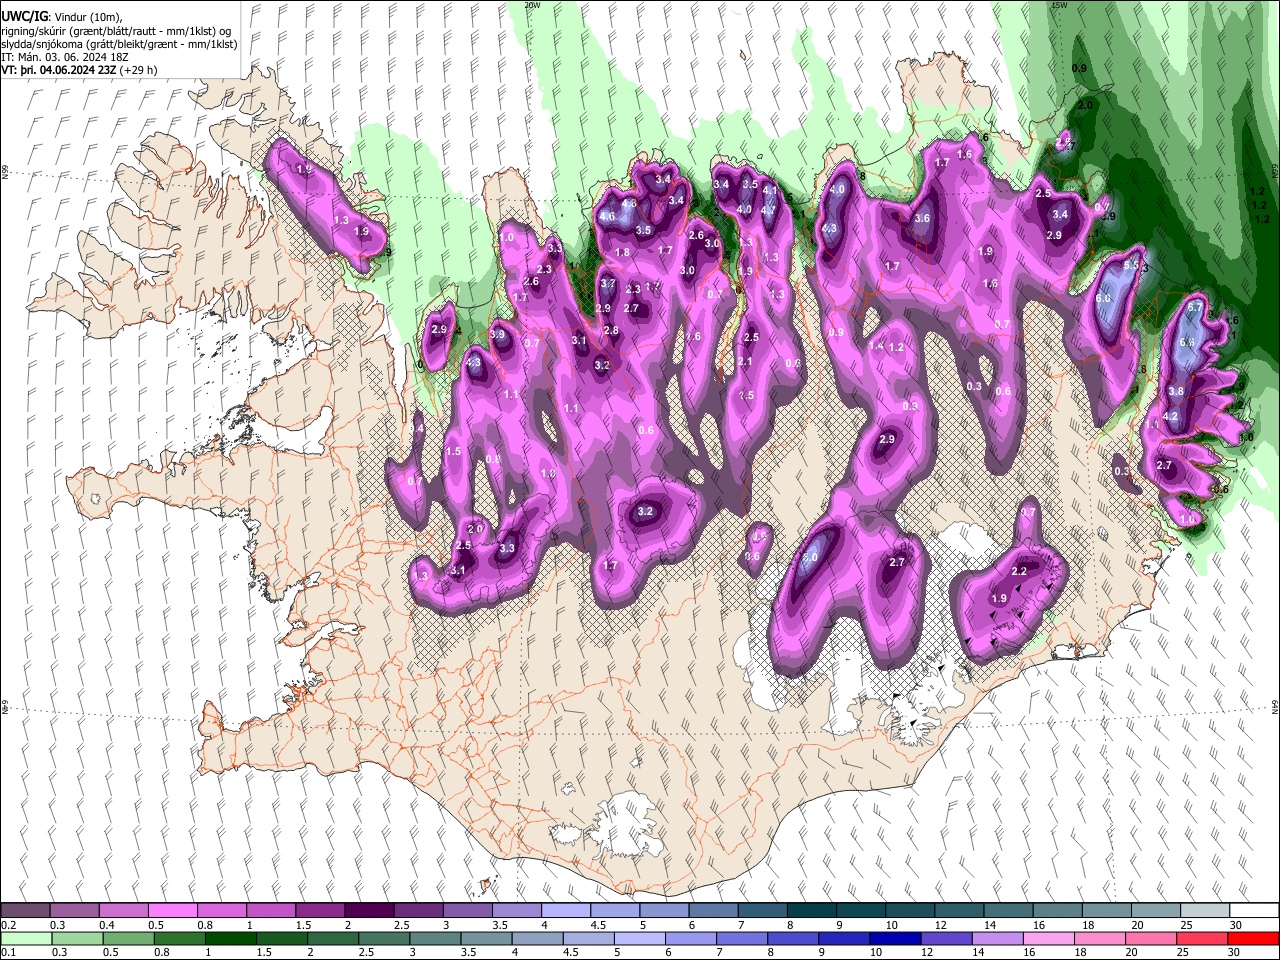Click the '5.5' precipitation value on the map
The width and height of the screenshot is (1280, 960).
[x=1132, y=266]
